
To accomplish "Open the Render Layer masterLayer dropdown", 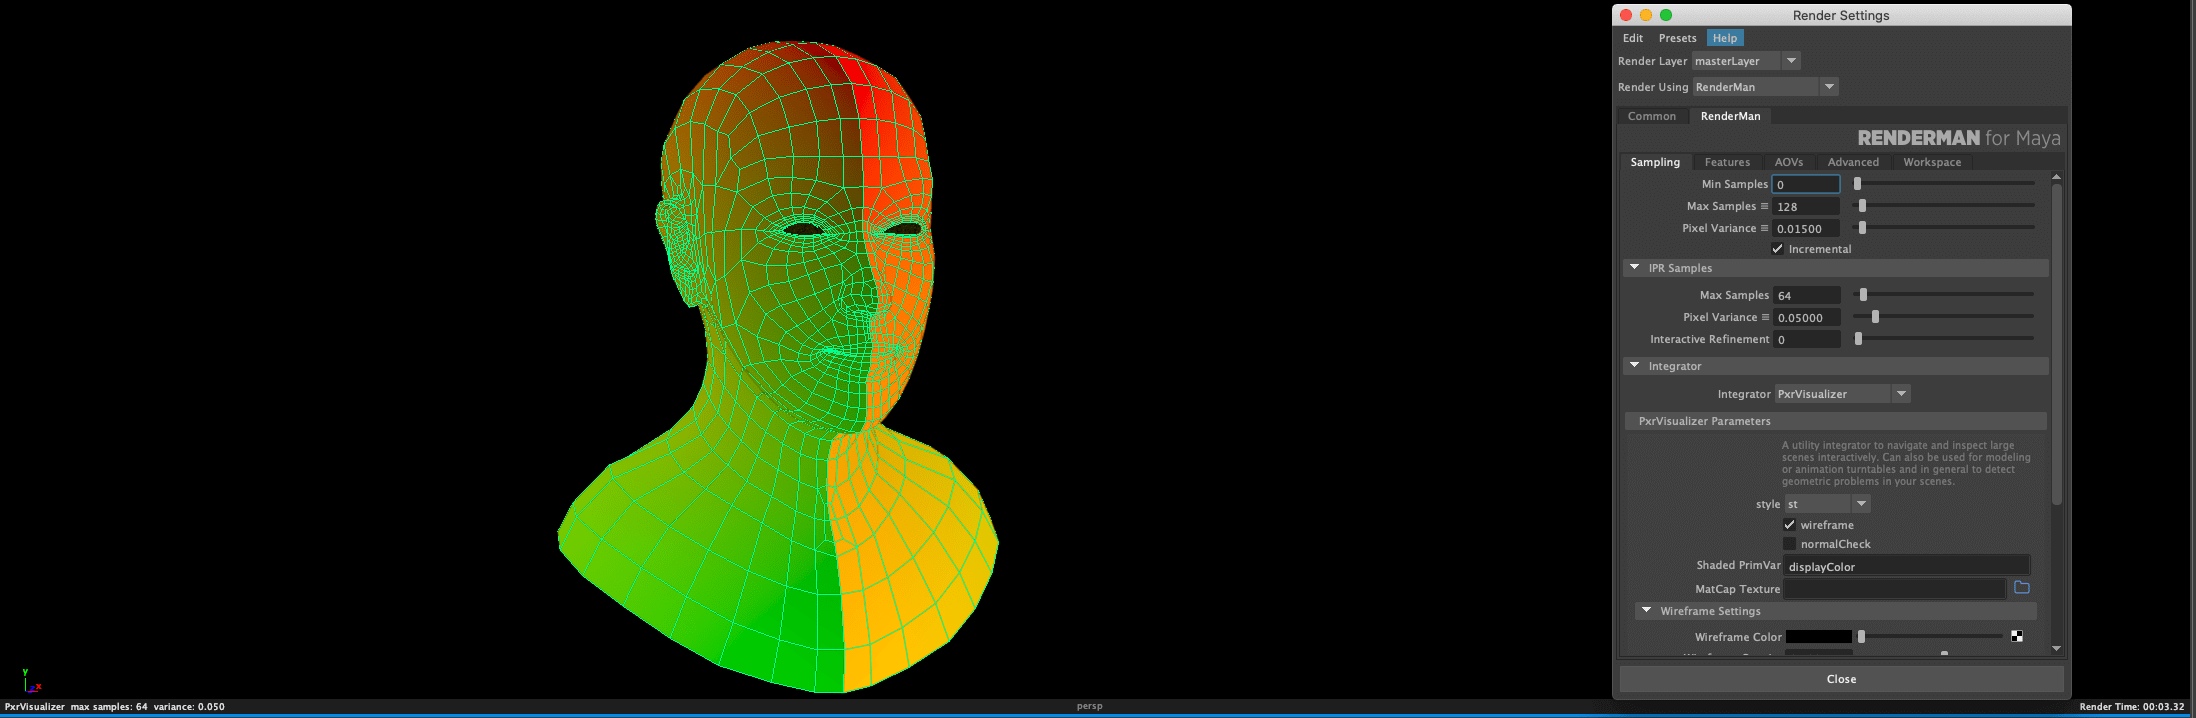I will [x=1746, y=61].
